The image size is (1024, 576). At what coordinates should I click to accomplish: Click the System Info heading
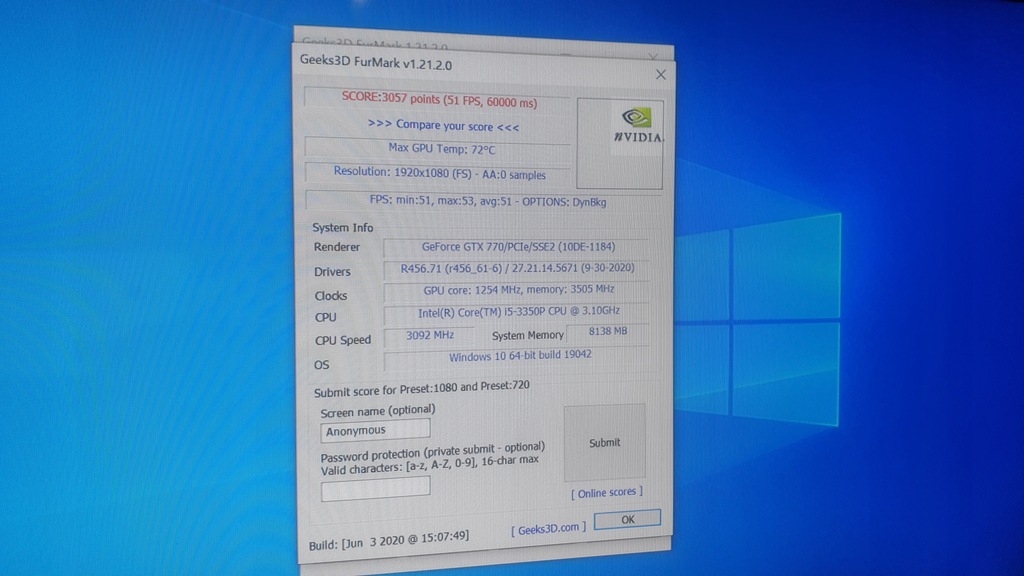click(342, 227)
